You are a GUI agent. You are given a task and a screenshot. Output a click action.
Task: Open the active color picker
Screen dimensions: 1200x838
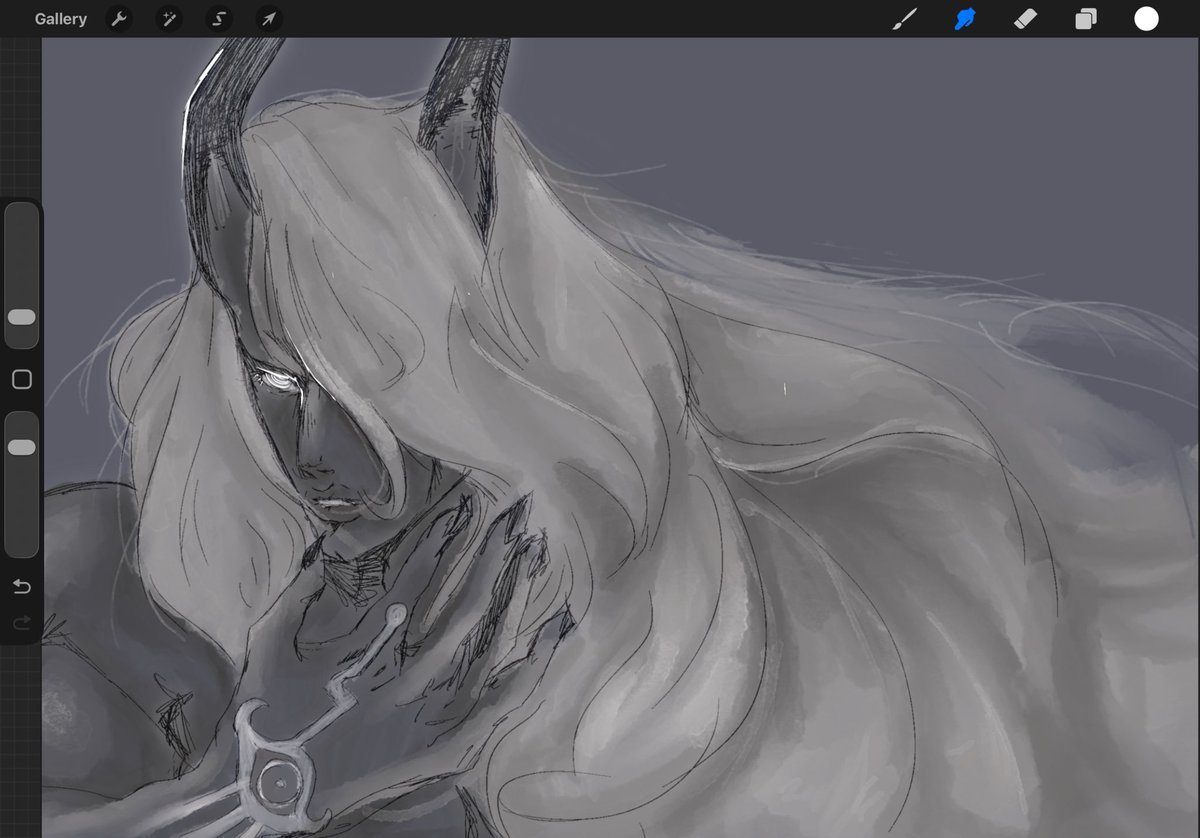(1146, 19)
